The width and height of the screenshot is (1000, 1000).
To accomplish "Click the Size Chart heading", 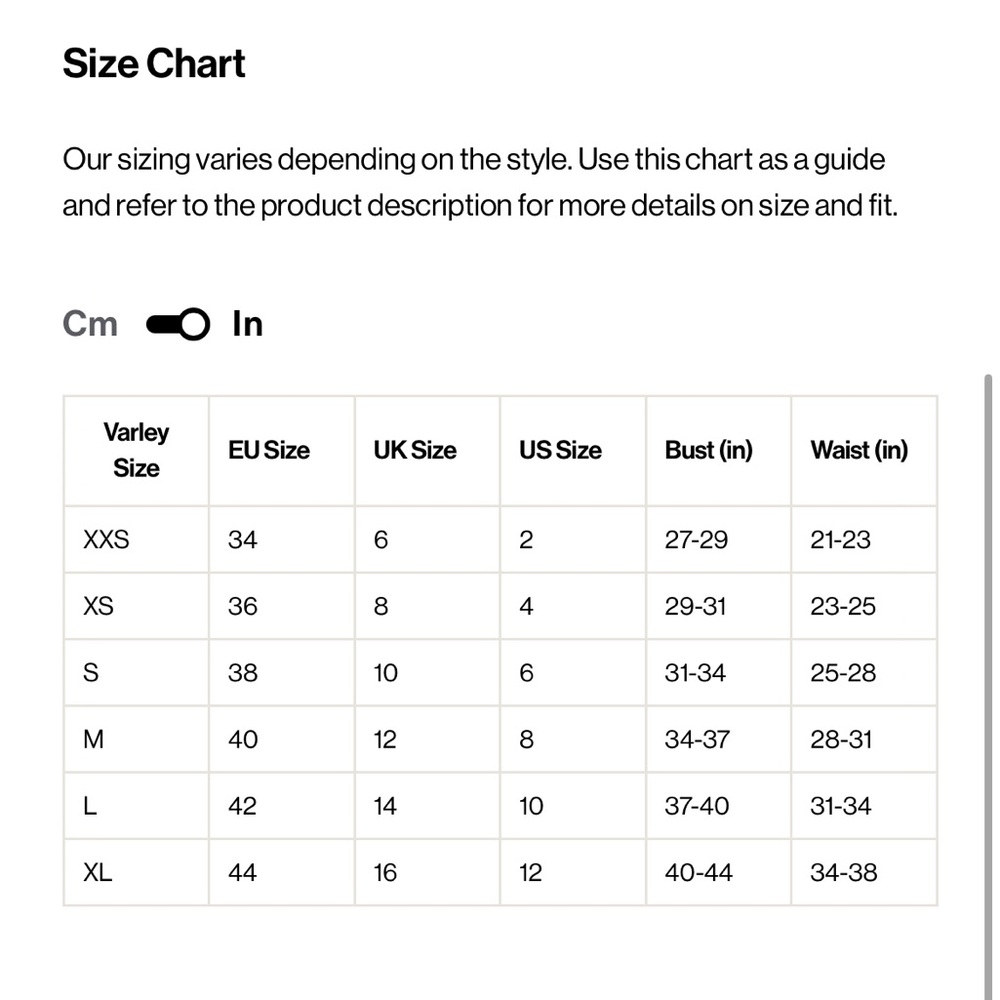I will 154,63.
